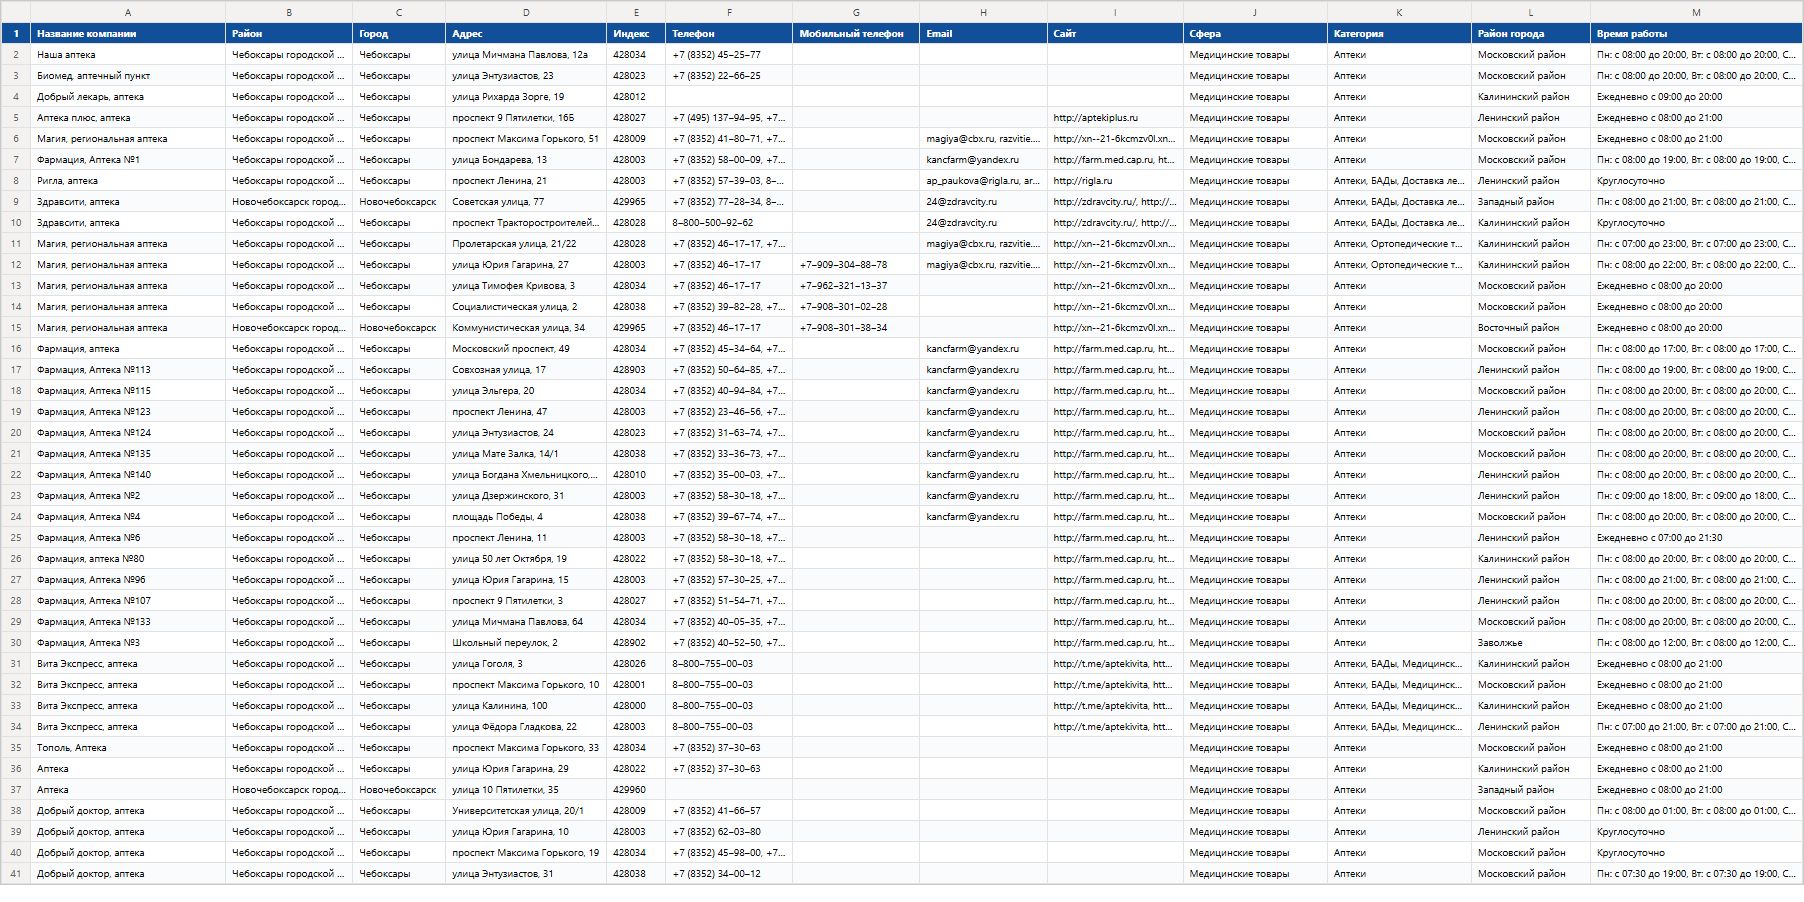Select the 'Добрый лекарь, аптека' cell

128,96
